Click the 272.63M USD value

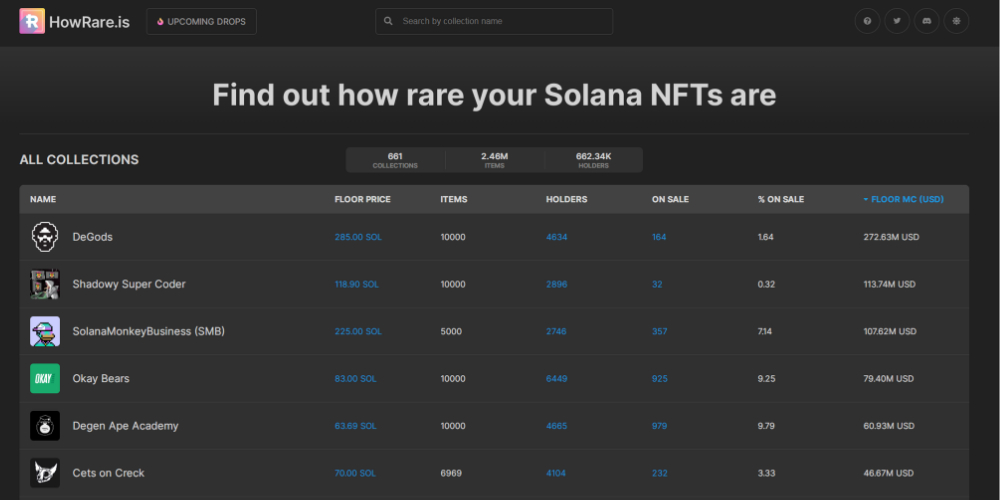point(892,237)
